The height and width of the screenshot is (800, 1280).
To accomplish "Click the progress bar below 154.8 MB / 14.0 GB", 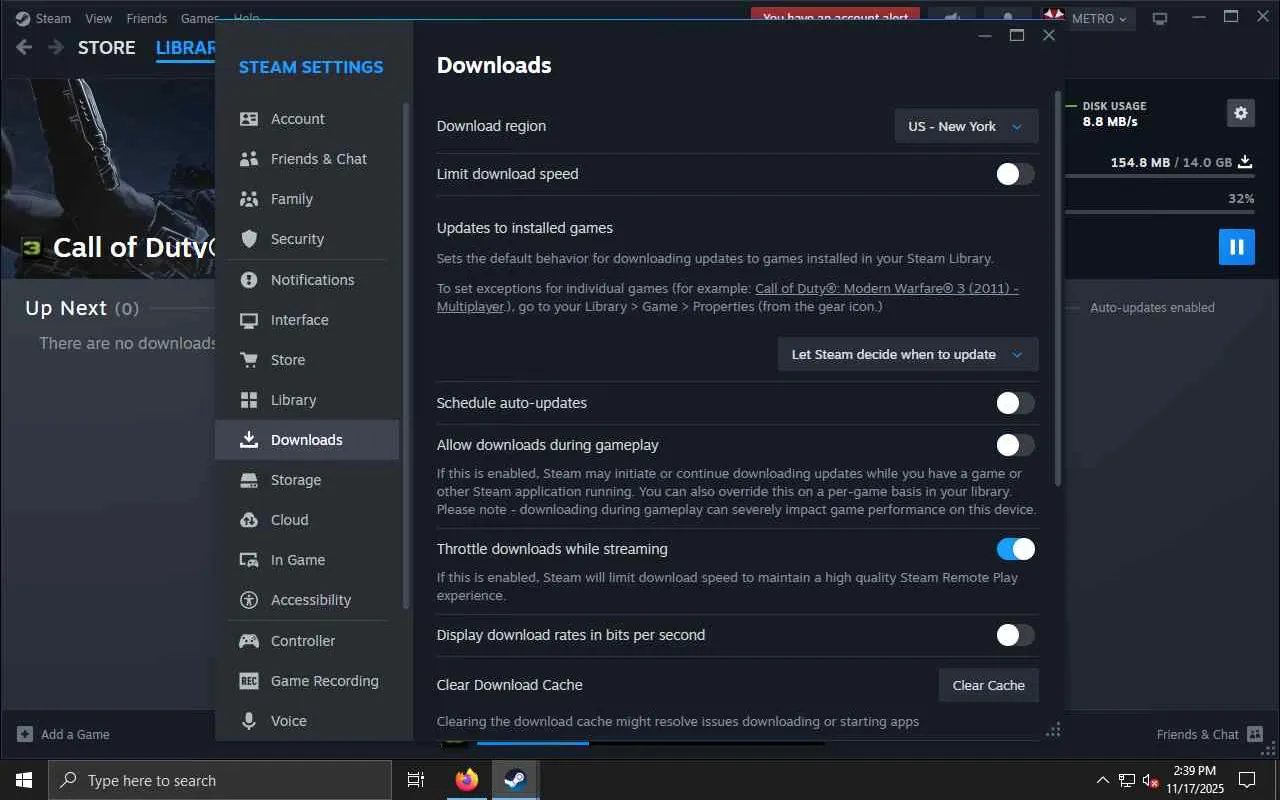I will point(1160,176).
